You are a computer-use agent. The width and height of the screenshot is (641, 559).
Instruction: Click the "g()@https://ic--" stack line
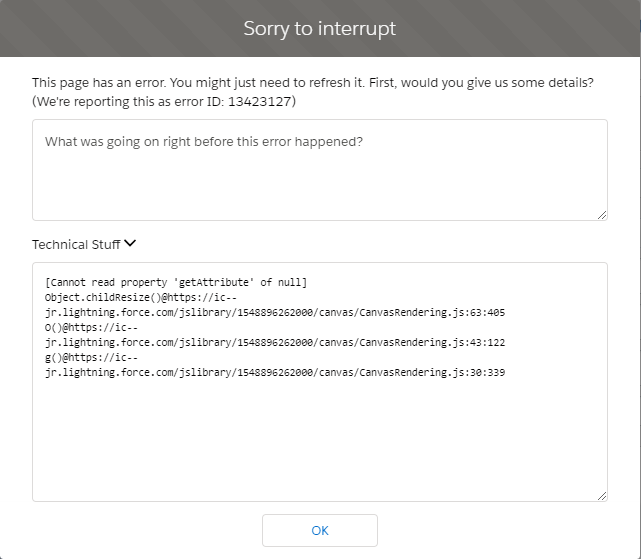91,357
